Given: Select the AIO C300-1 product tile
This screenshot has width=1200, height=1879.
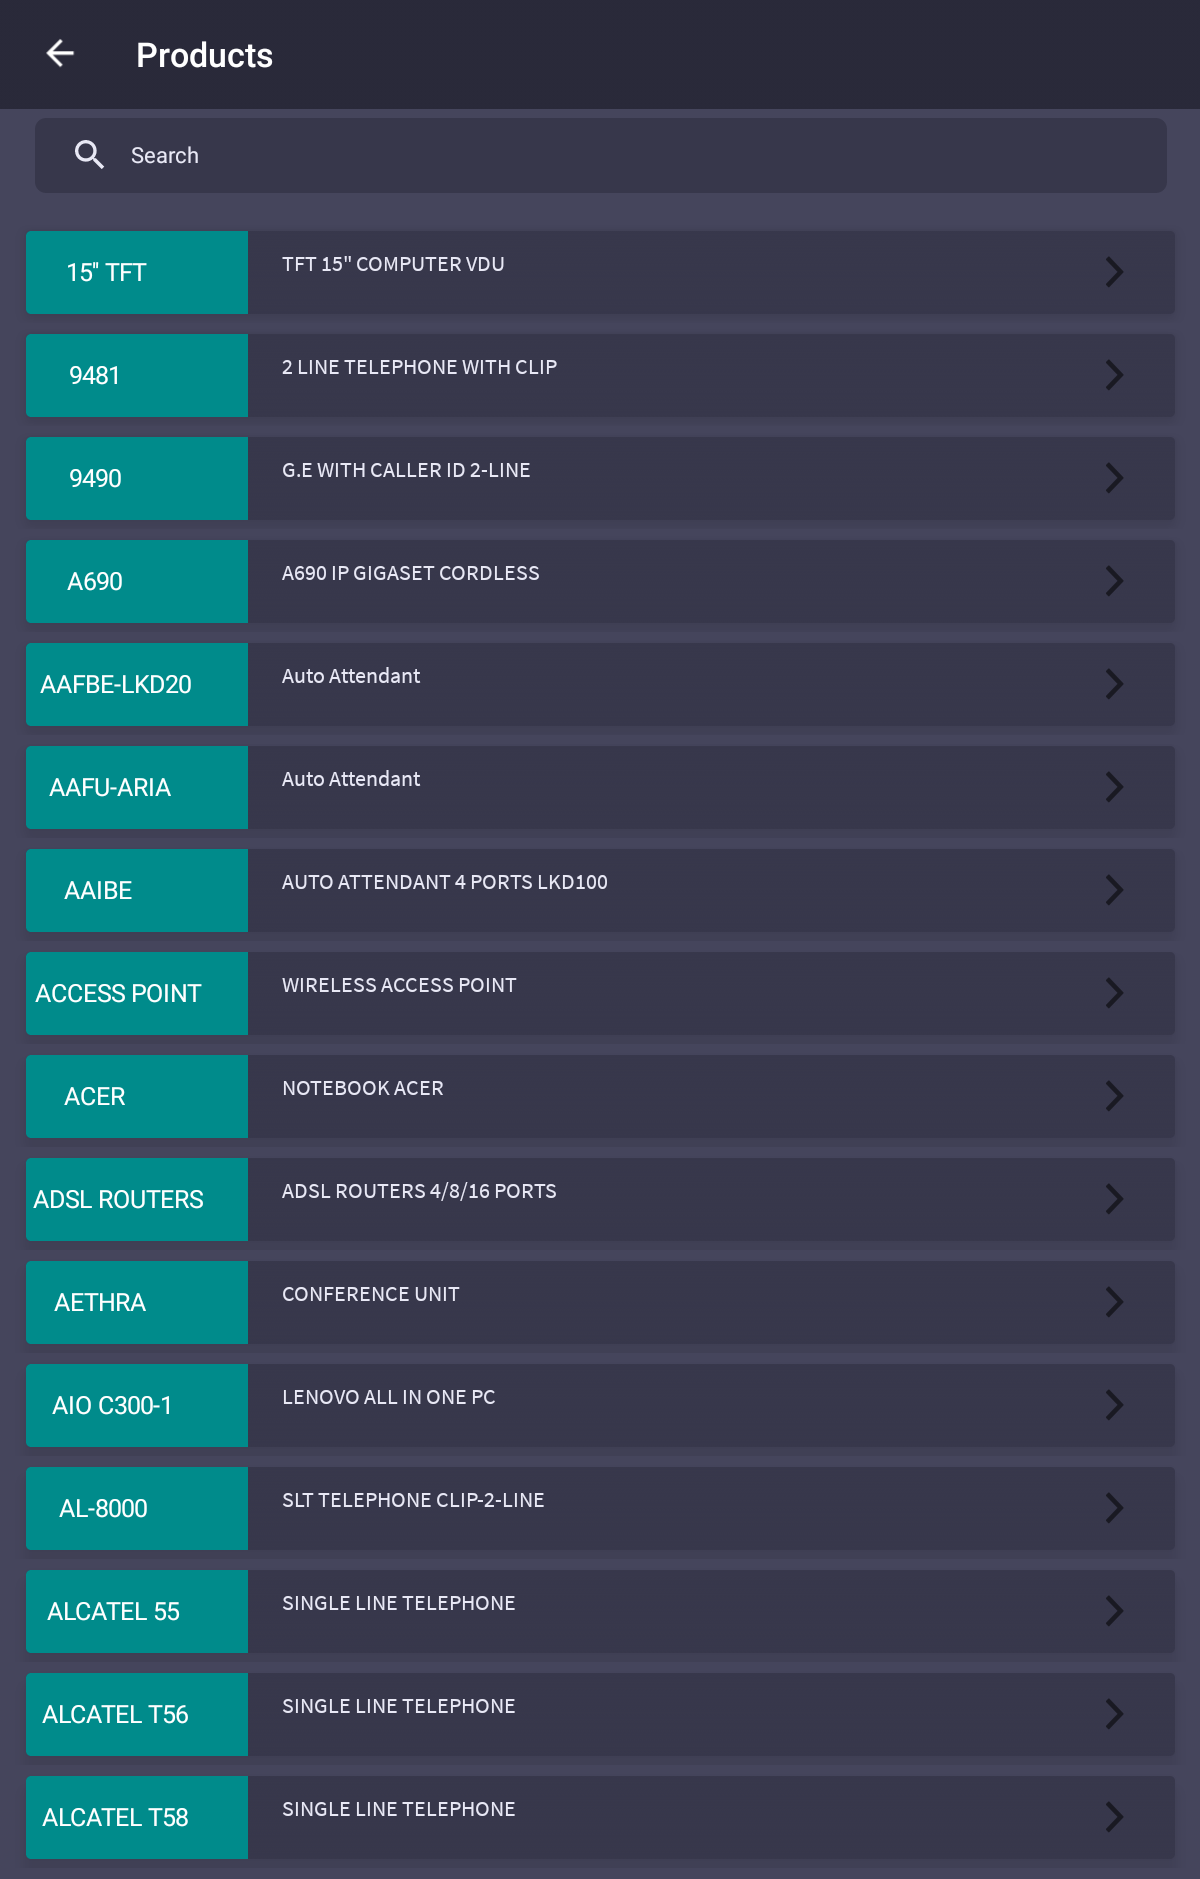Looking at the screenshot, I should pyautogui.click(x=137, y=1405).
